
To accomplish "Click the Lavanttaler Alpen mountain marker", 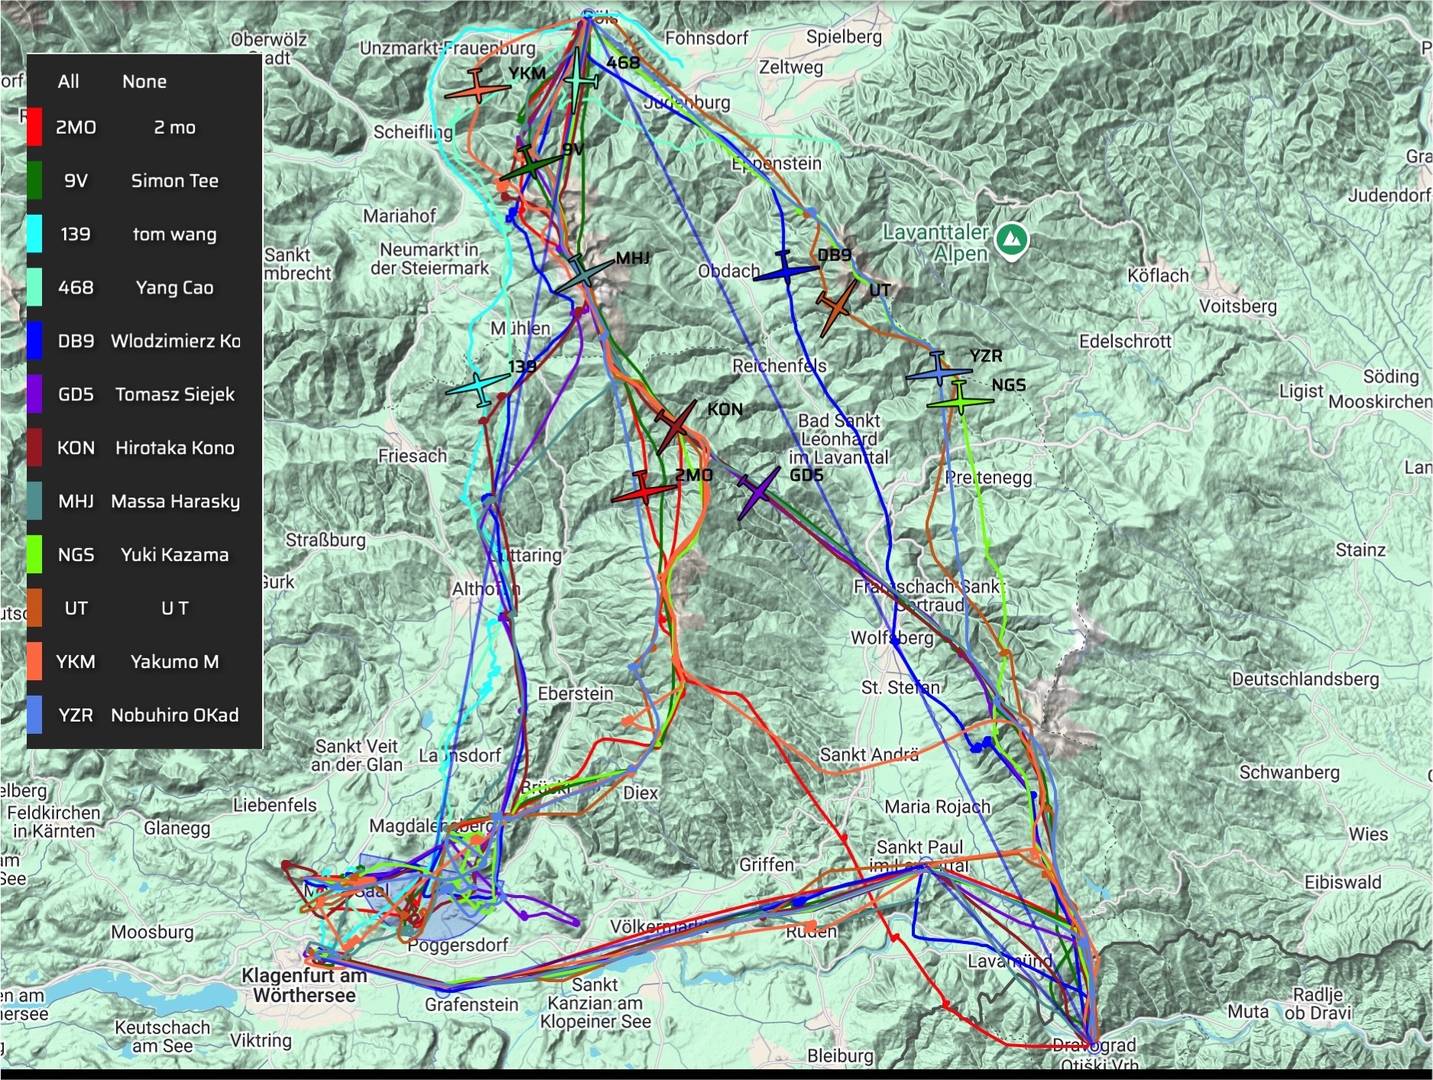I will point(1013,240).
